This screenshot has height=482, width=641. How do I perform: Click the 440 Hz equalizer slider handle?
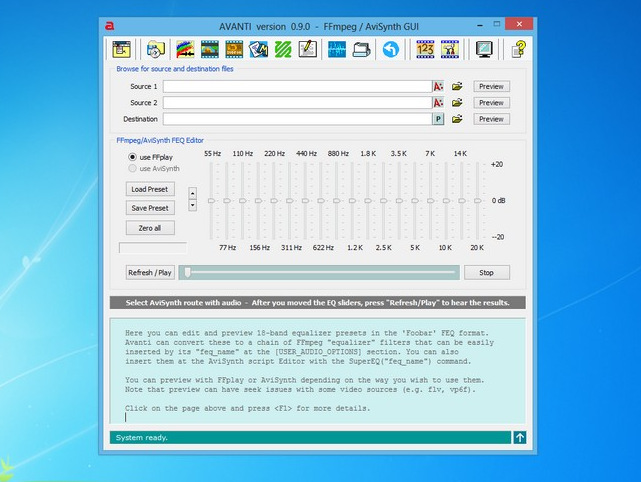[305, 201]
